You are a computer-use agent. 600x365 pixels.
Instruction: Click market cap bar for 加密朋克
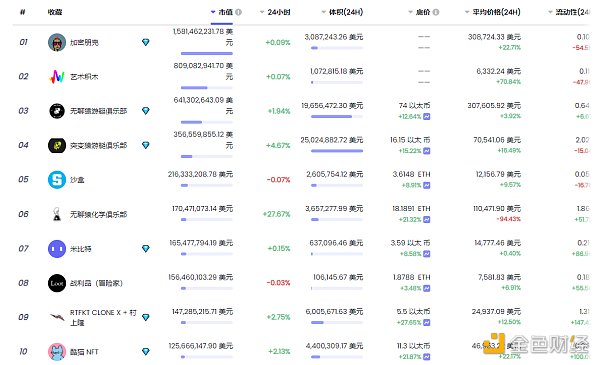click(x=207, y=54)
